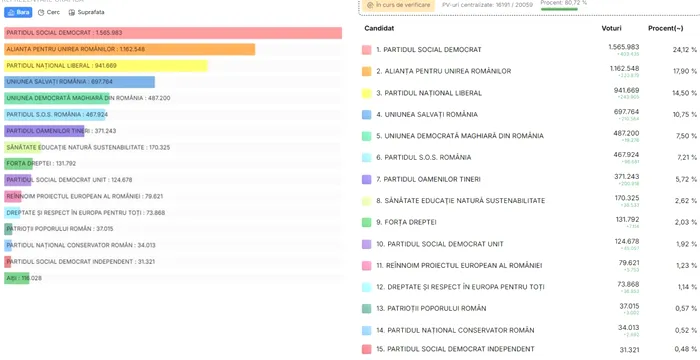Click the Partidul Social Democrat red bar
Viewport: 700px width, 360px height.
click(173, 33)
